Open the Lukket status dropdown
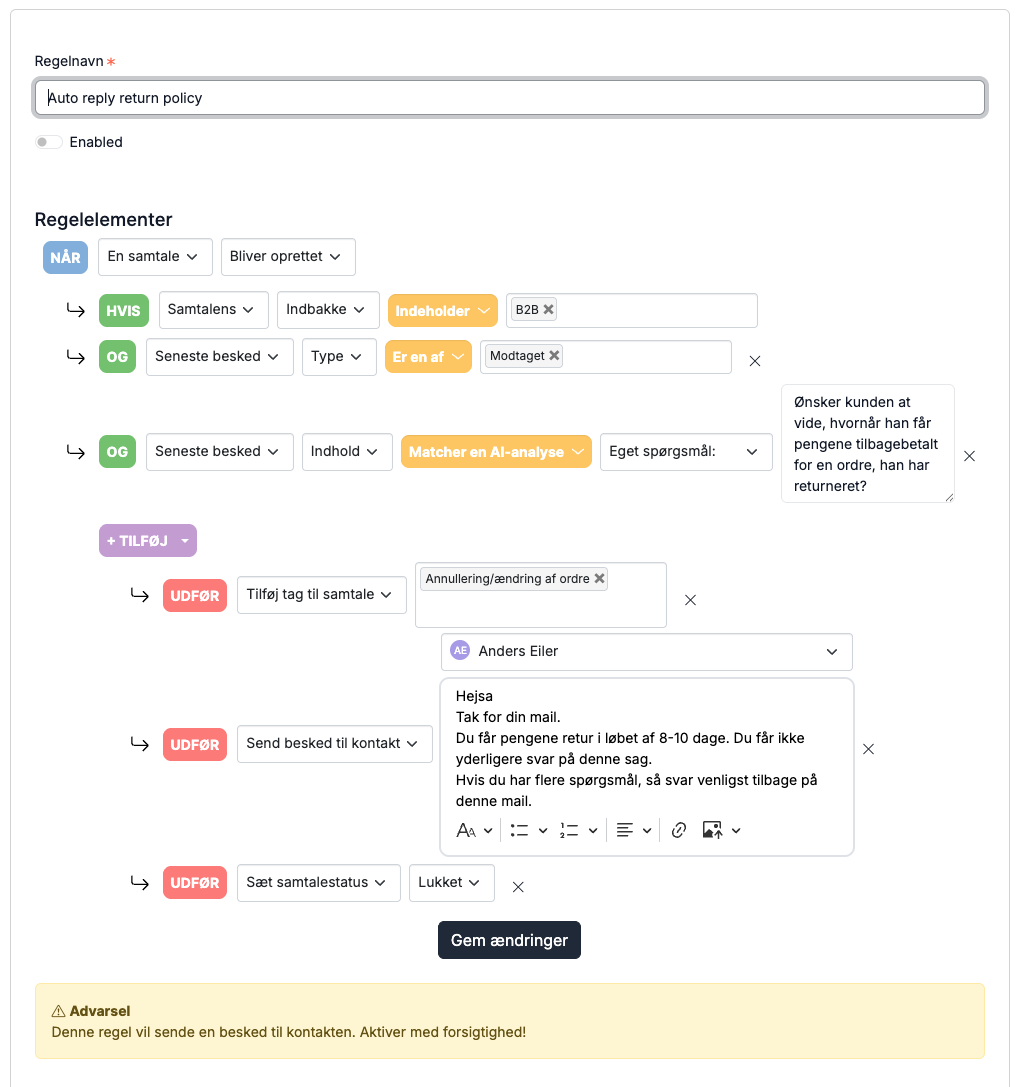1031x1087 pixels. click(x=451, y=882)
